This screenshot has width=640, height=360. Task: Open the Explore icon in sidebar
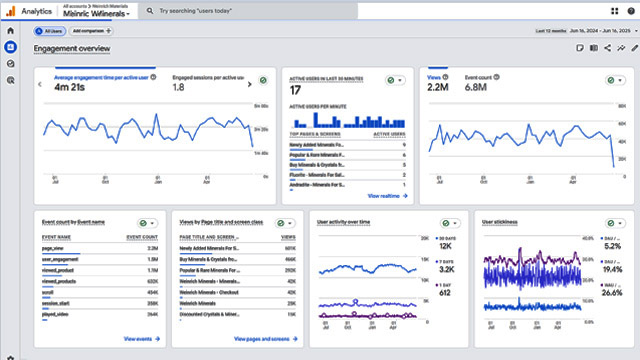[x=11, y=64]
